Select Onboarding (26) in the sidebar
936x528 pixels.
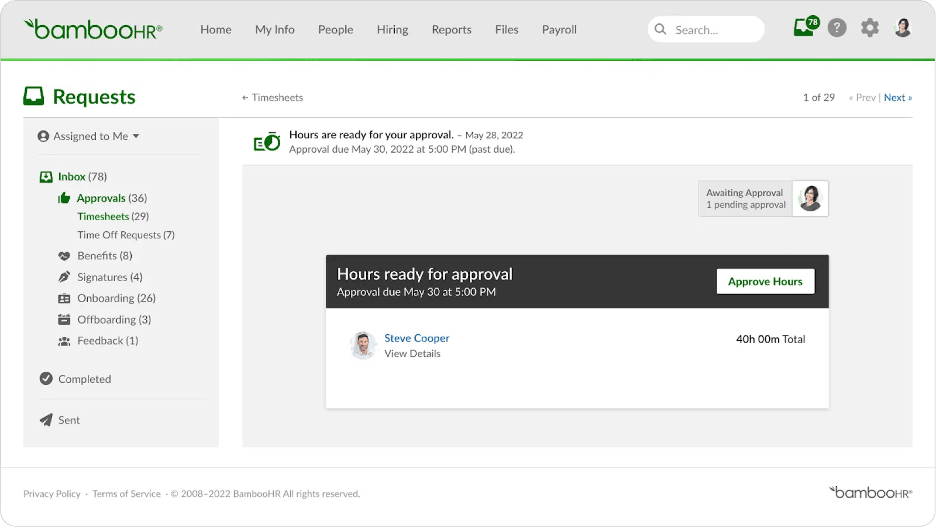click(x=116, y=298)
